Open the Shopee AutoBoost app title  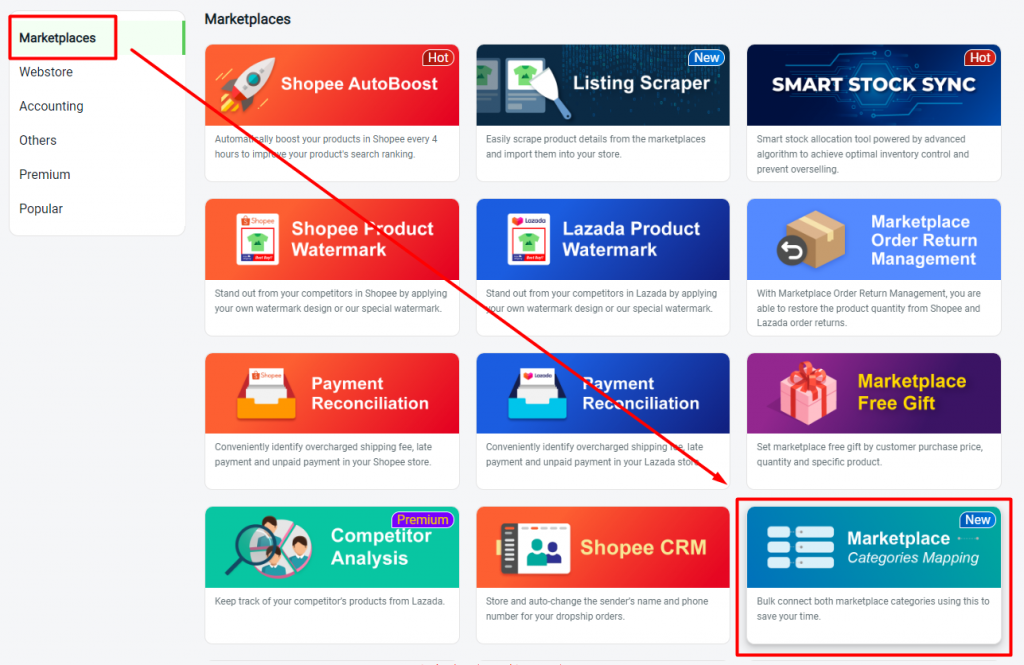pyautogui.click(x=359, y=84)
